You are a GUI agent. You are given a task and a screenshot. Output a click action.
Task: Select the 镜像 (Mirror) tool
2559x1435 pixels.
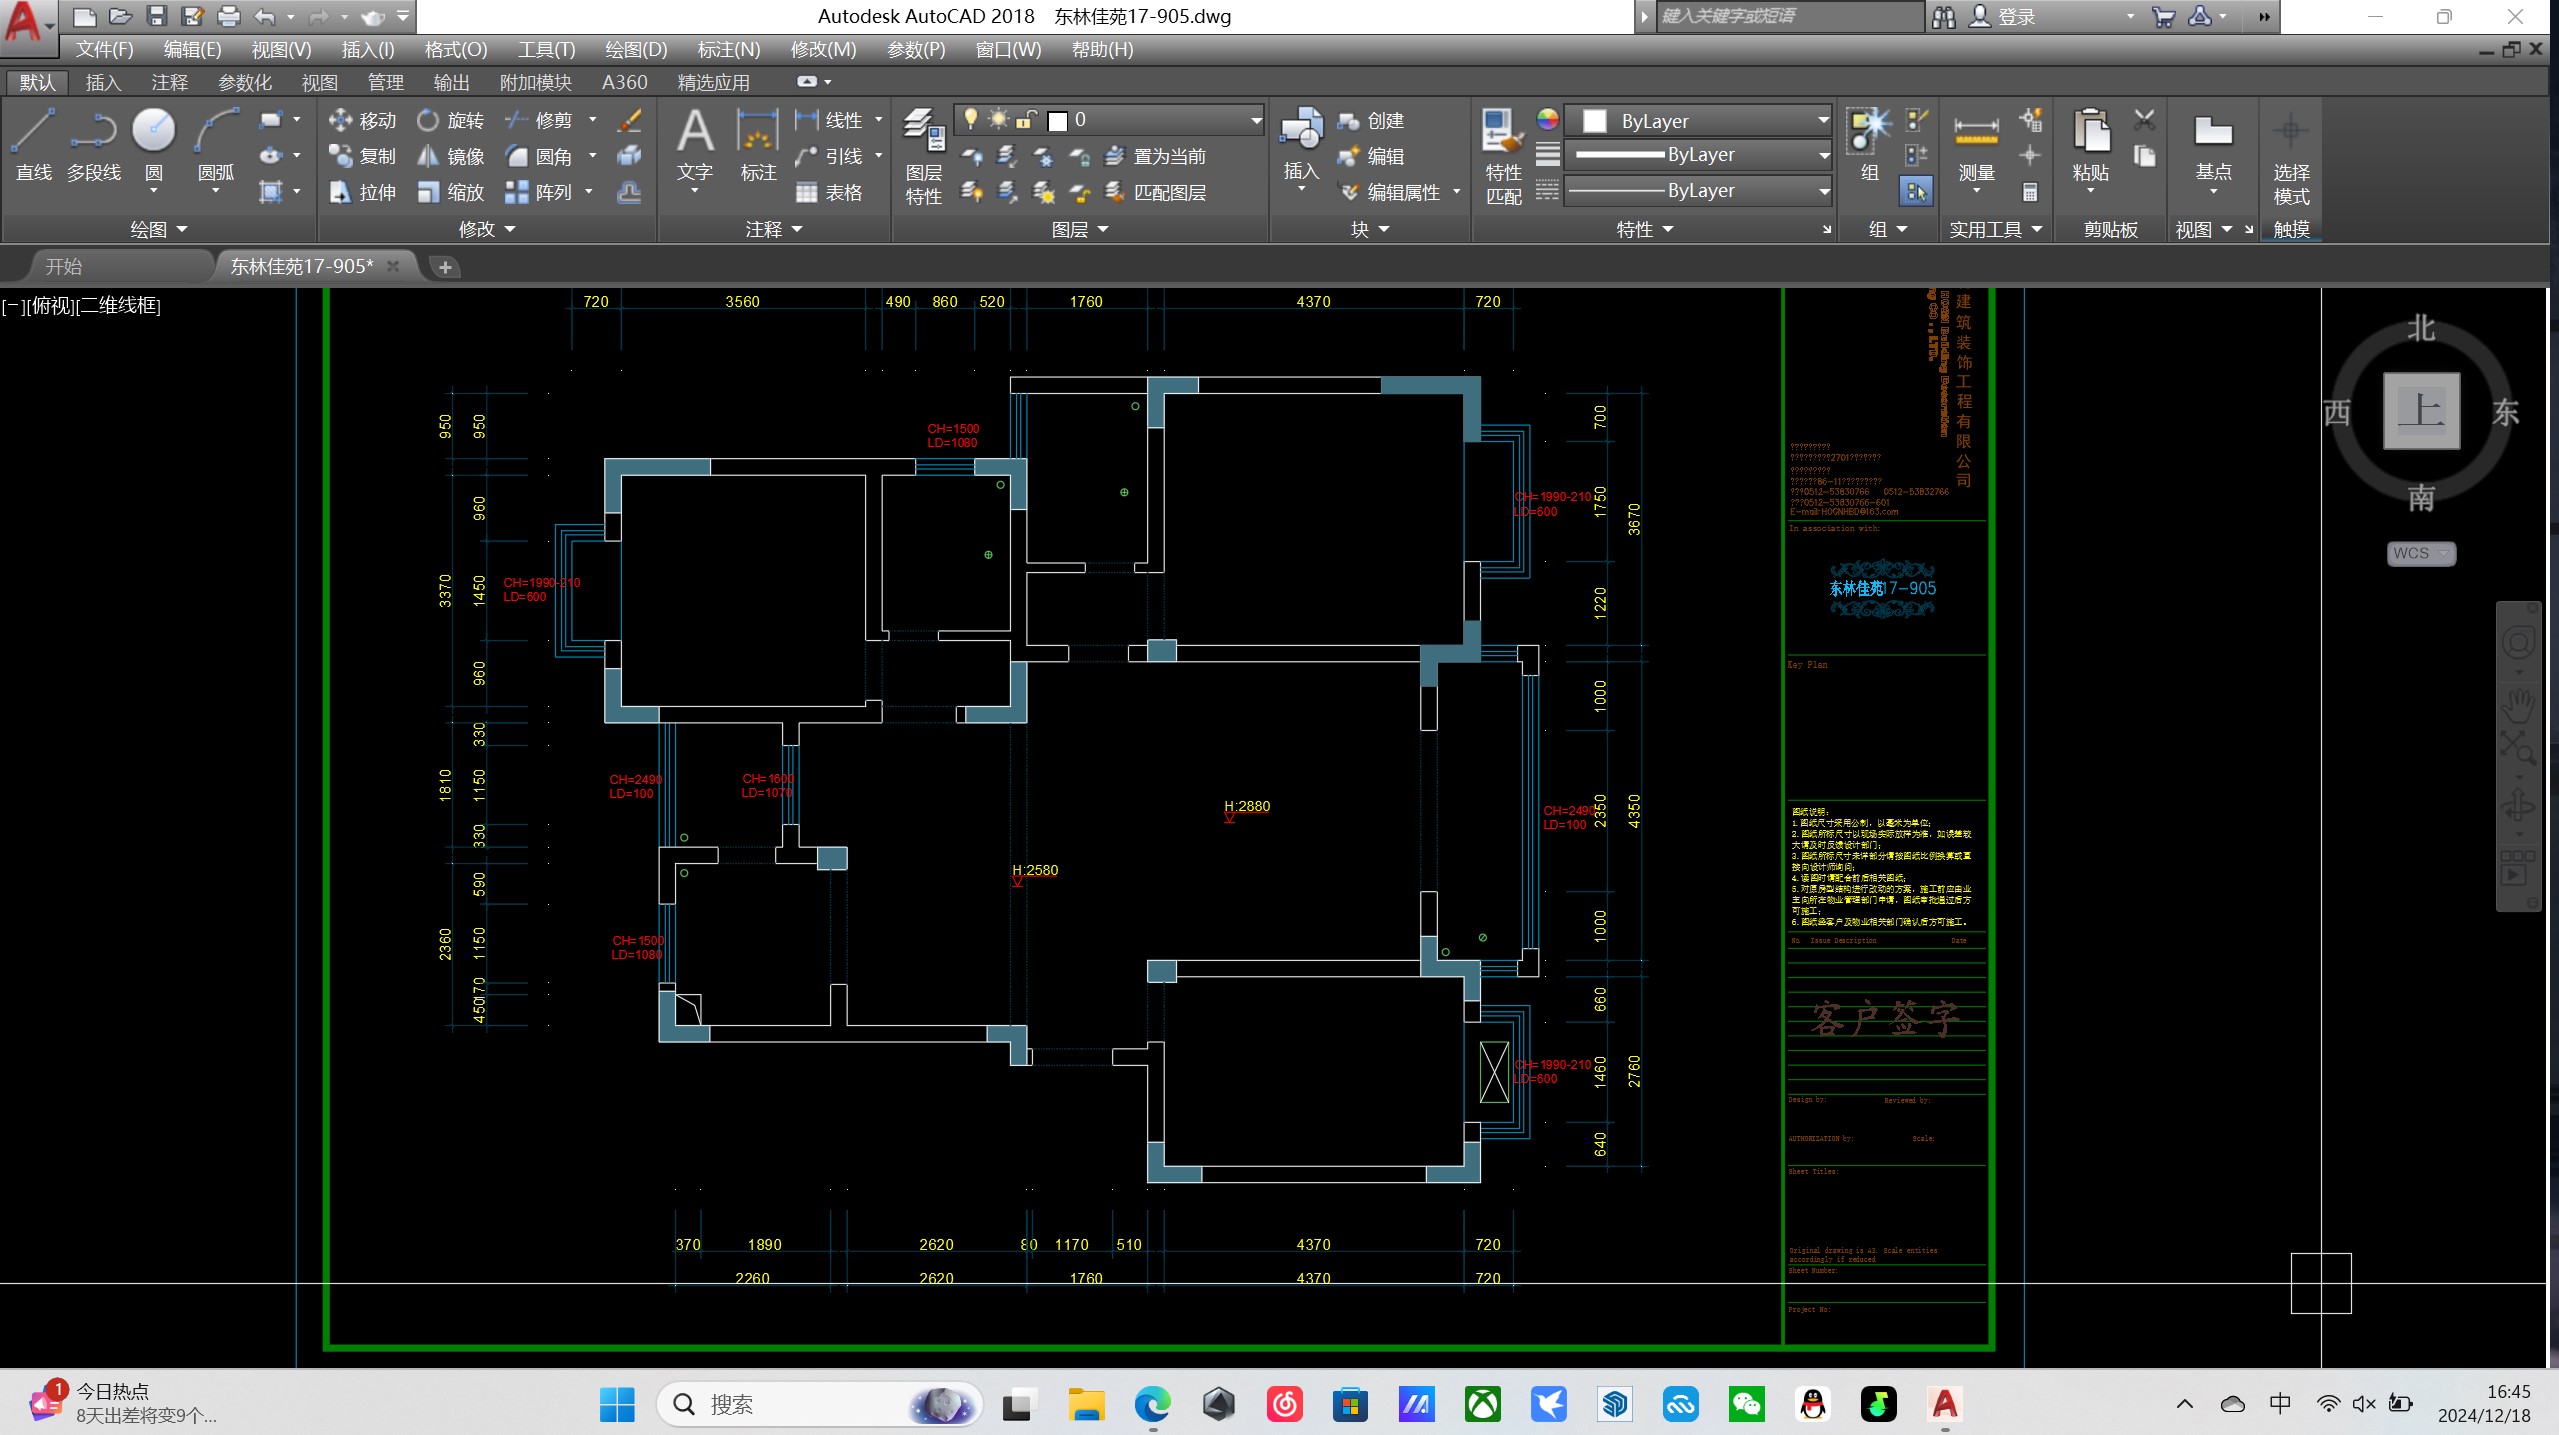click(x=451, y=156)
